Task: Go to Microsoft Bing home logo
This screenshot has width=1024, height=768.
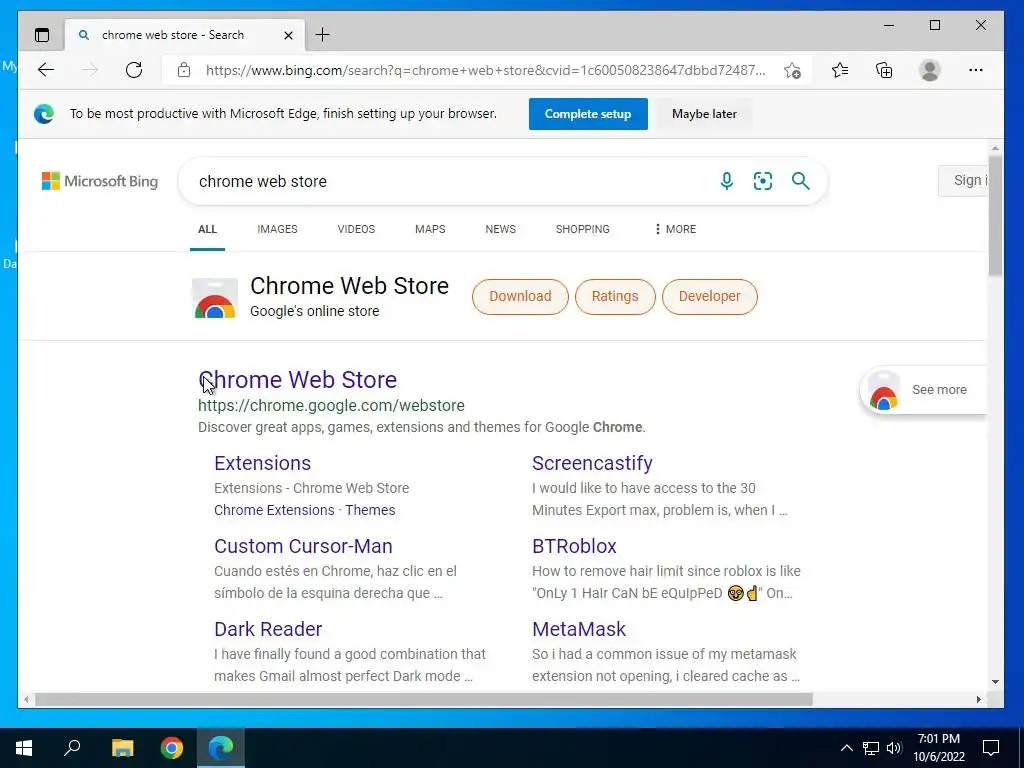Action: click(100, 181)
